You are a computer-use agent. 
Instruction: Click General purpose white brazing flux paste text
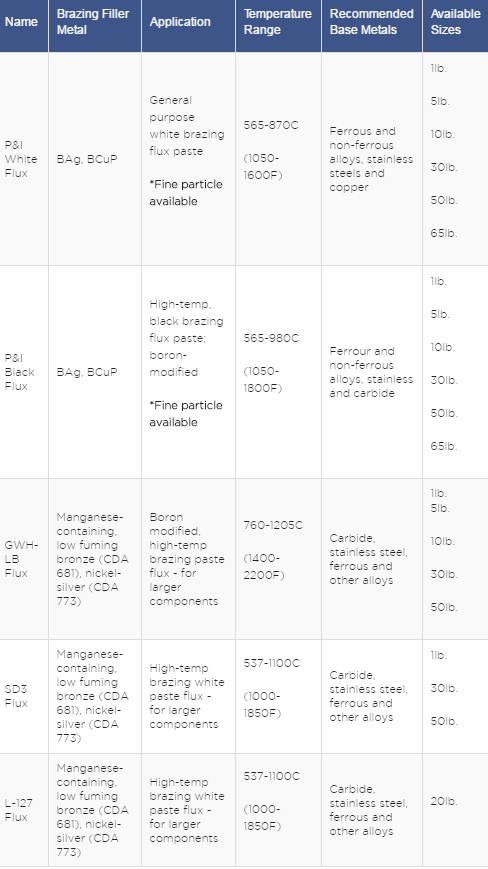coord(187,125)
